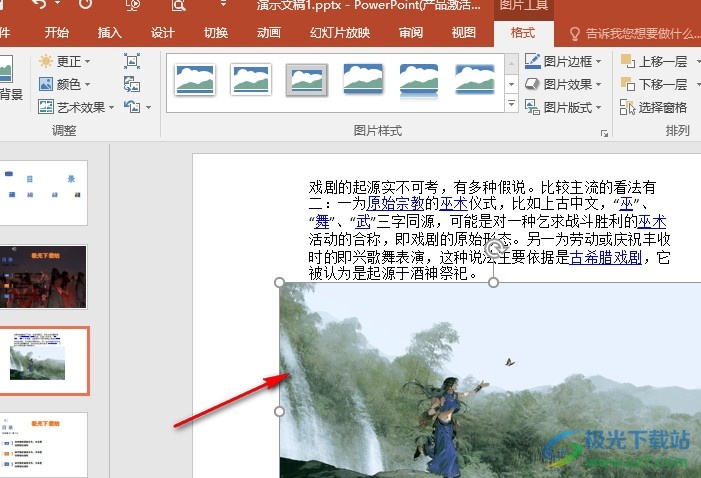Open the 艺术效果 artistic effects menu
701x478 pixels.
coord(76,107)
